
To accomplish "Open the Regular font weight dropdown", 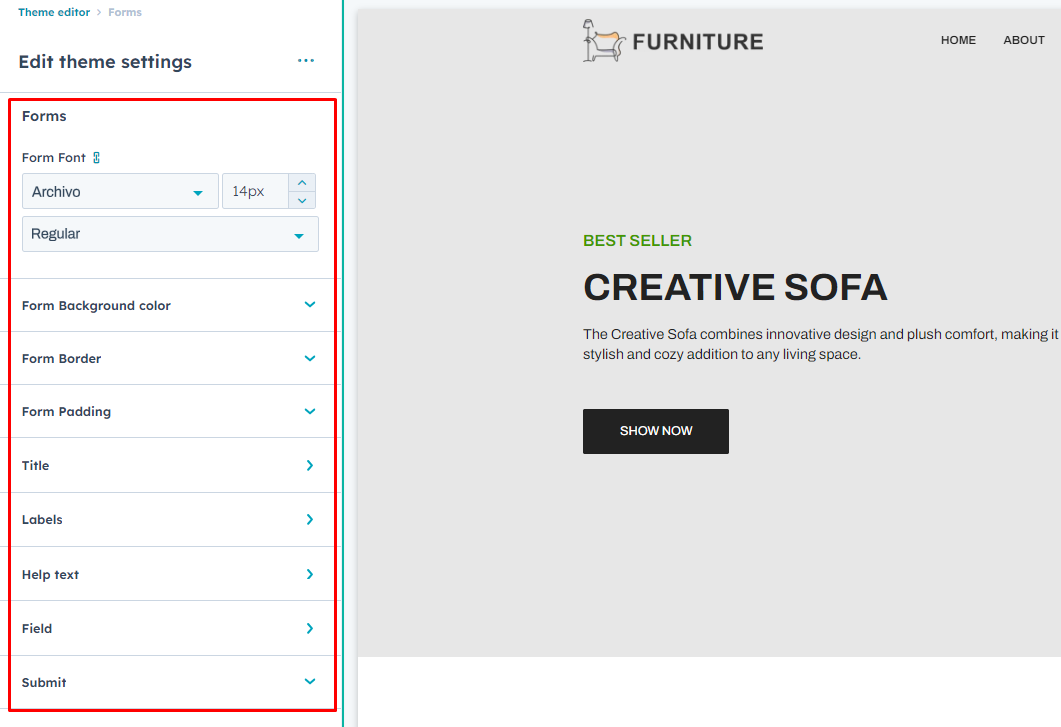I will pyautogui.click(x=170, y=234).
